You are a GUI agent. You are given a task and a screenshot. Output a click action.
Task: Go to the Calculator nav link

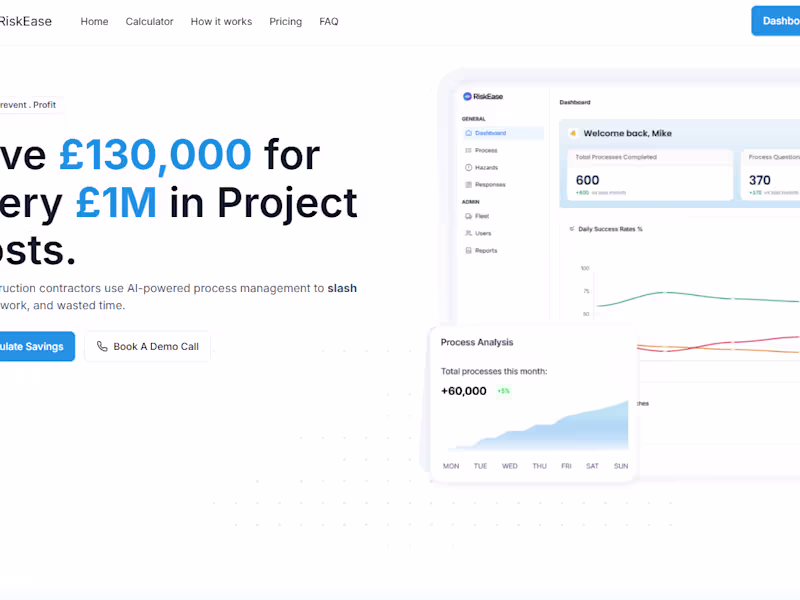pos(149,21)
